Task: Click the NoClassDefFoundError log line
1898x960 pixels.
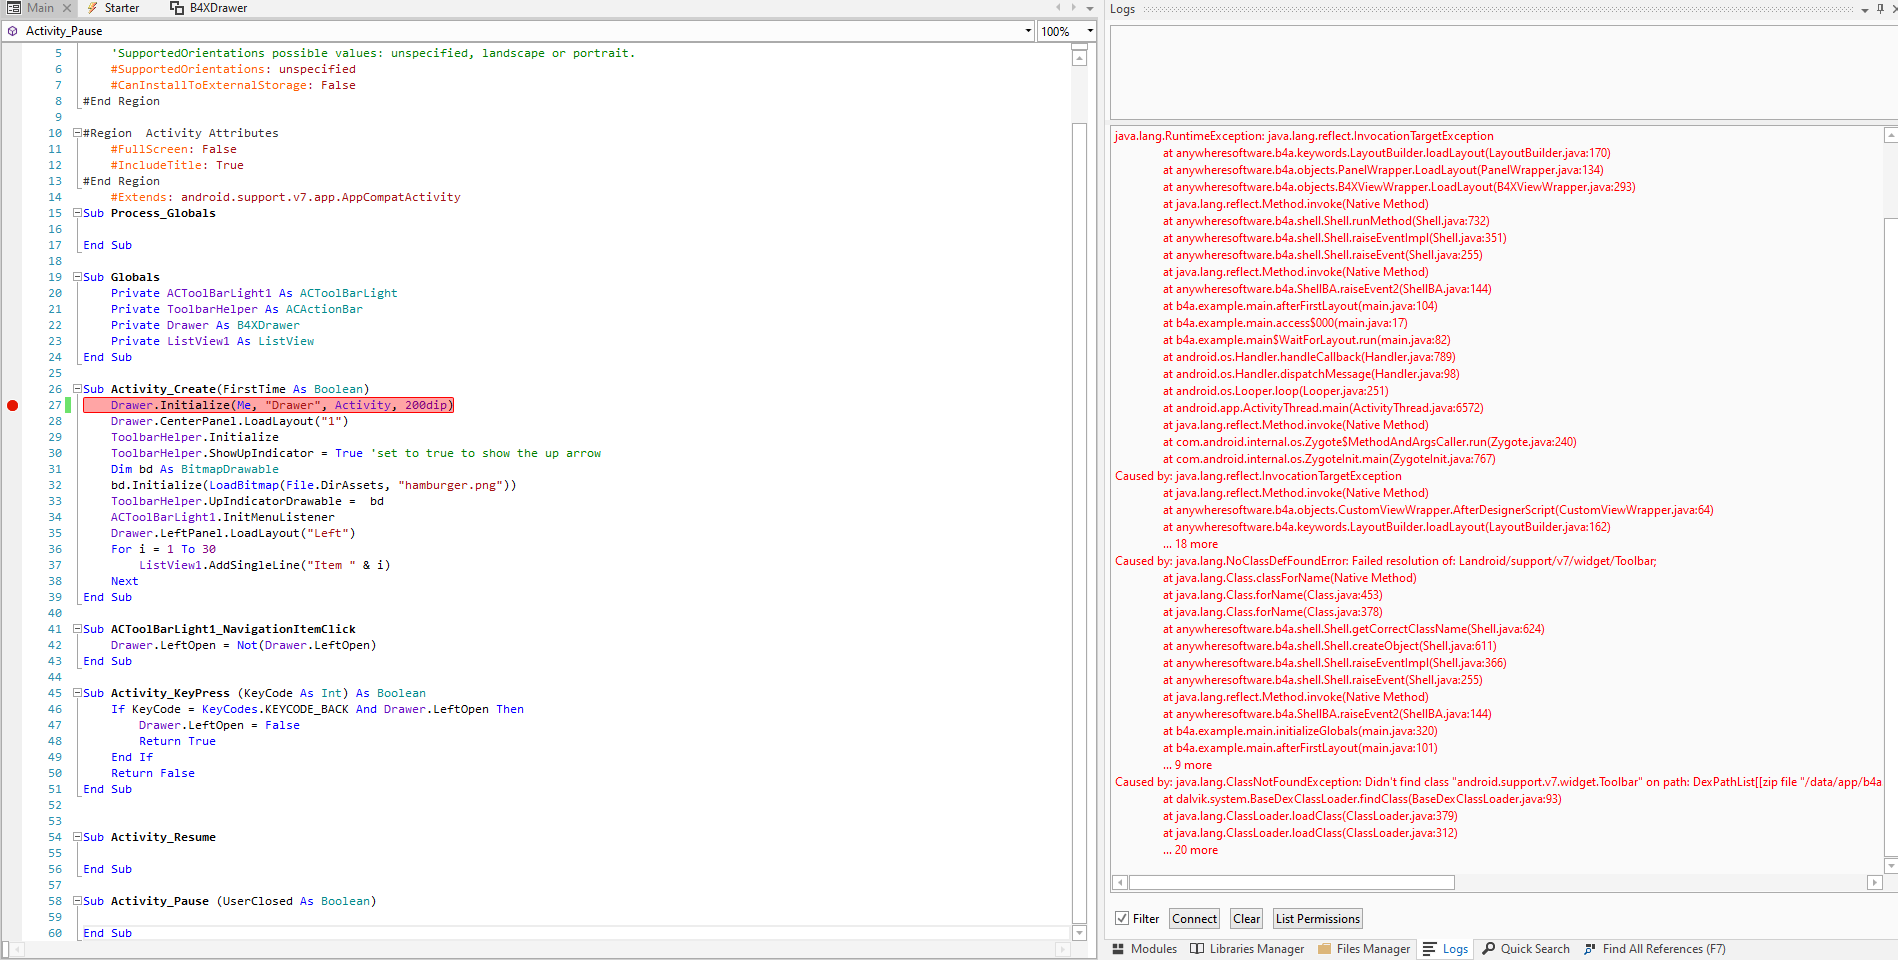Action: point(1385,561)
